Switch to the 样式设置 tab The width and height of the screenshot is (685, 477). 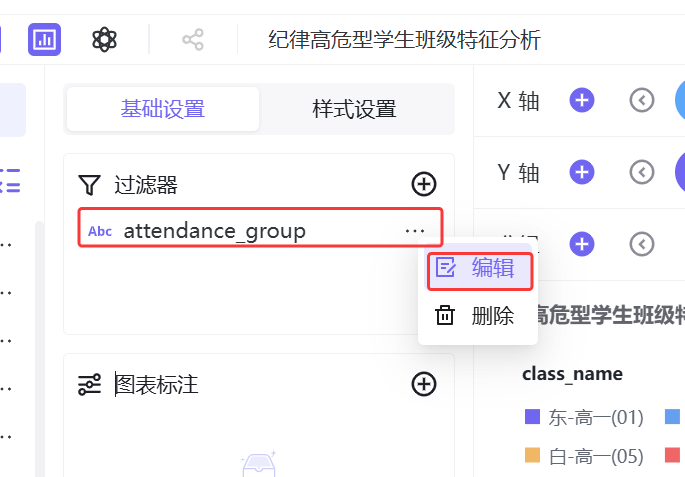click(x=354, y=109)
